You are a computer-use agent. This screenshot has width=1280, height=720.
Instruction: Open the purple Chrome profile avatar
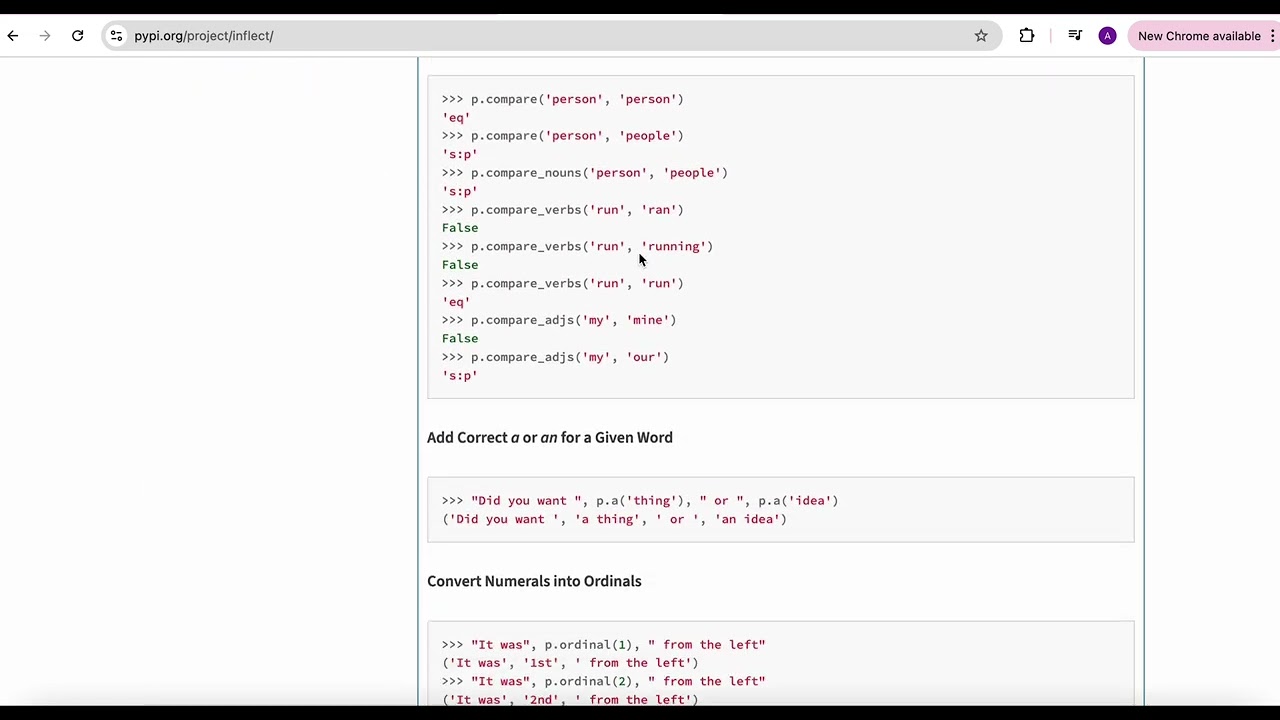(x=1107, y=36)
